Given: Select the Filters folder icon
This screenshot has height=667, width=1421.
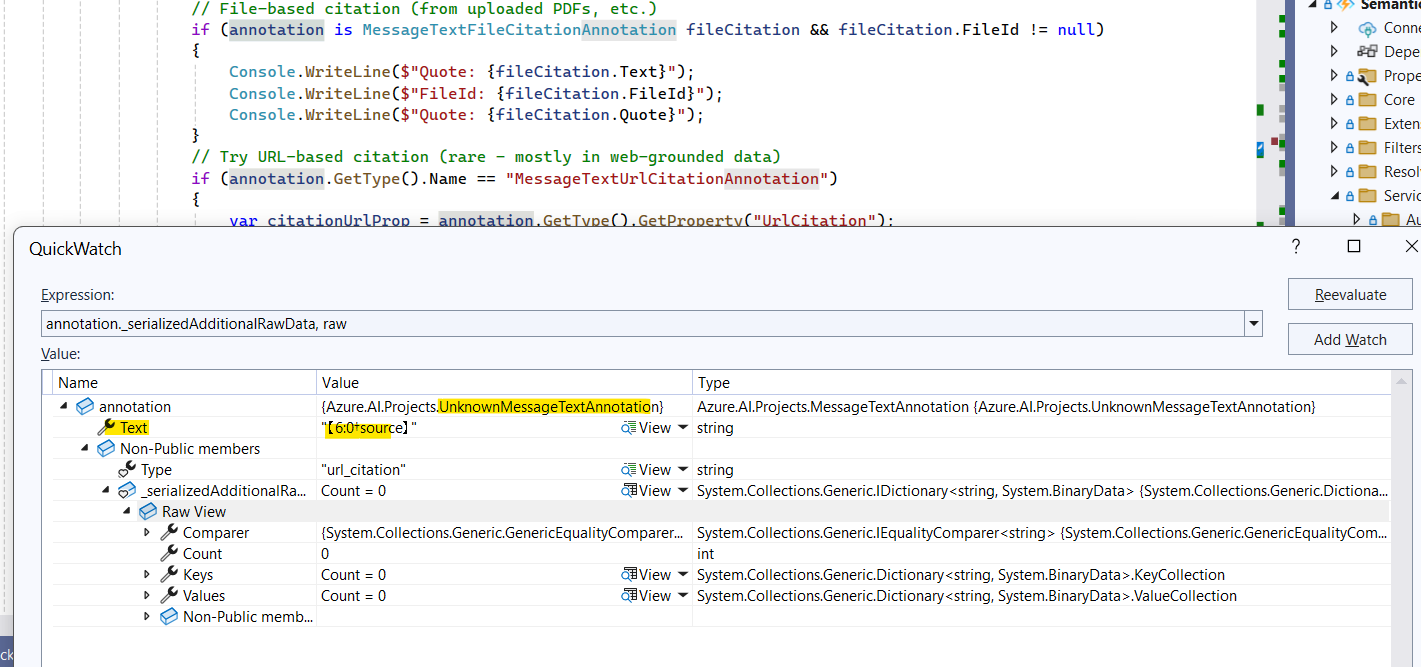Looking at the screenshot, I should (1367, 147).
